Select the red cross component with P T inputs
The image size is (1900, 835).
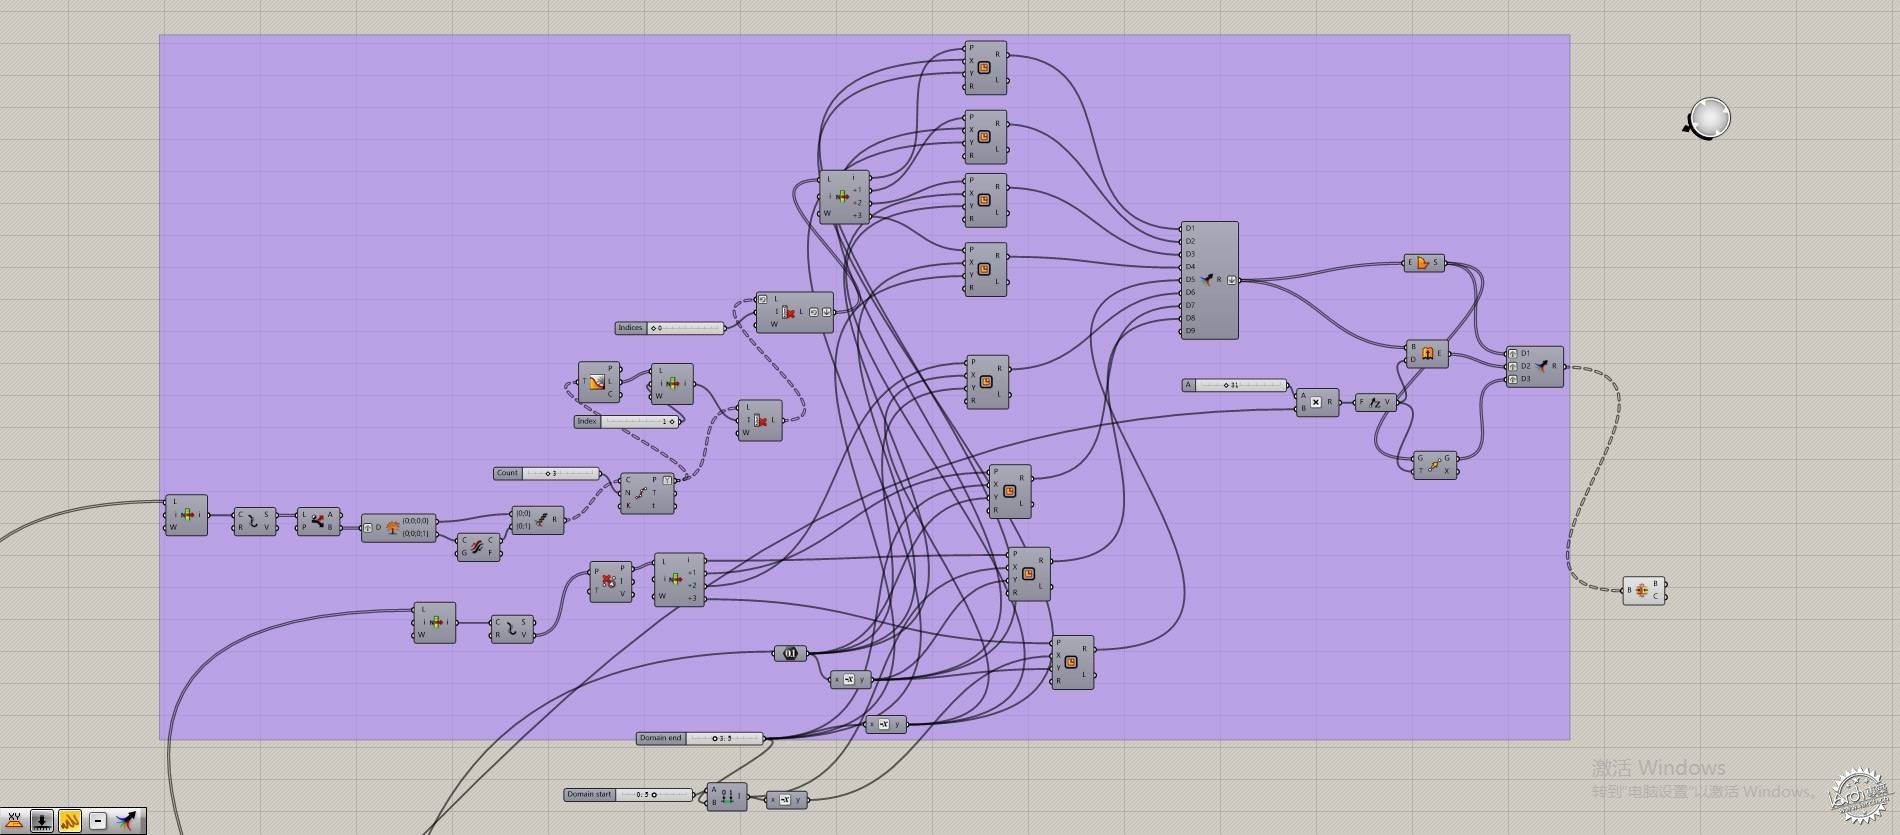coord(610,582)
